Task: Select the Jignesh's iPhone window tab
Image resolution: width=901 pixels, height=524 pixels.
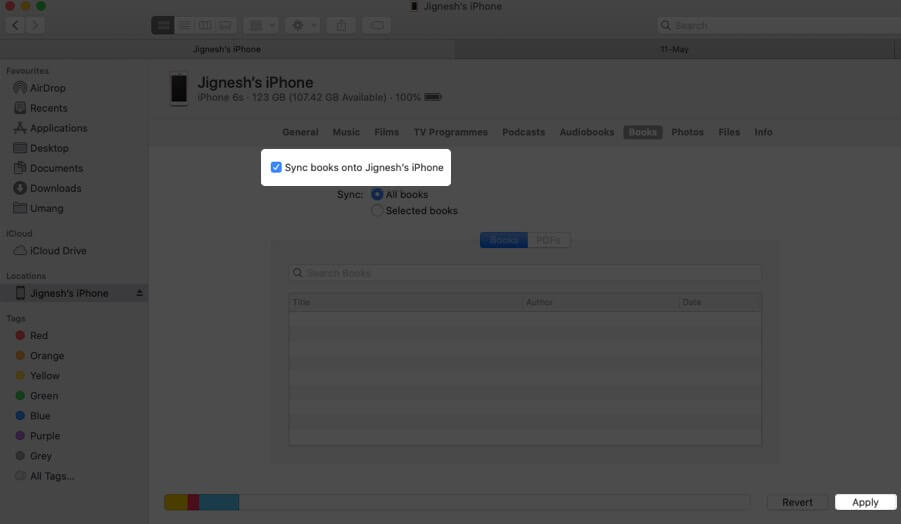Action: 227,49
